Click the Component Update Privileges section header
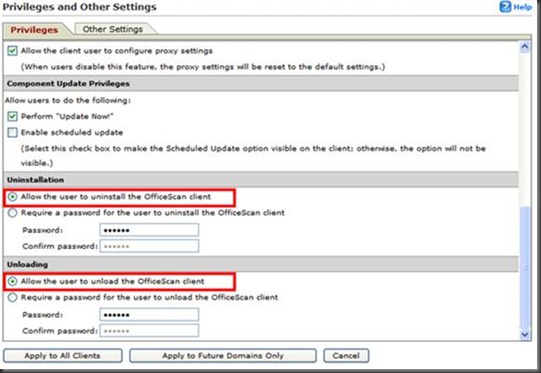This screenshot has width=541, height=373. tap(260, 84)
